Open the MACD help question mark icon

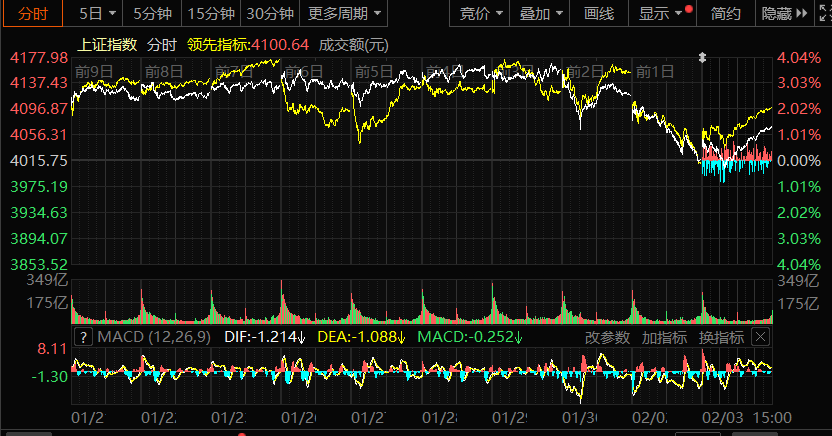[83, 337]
